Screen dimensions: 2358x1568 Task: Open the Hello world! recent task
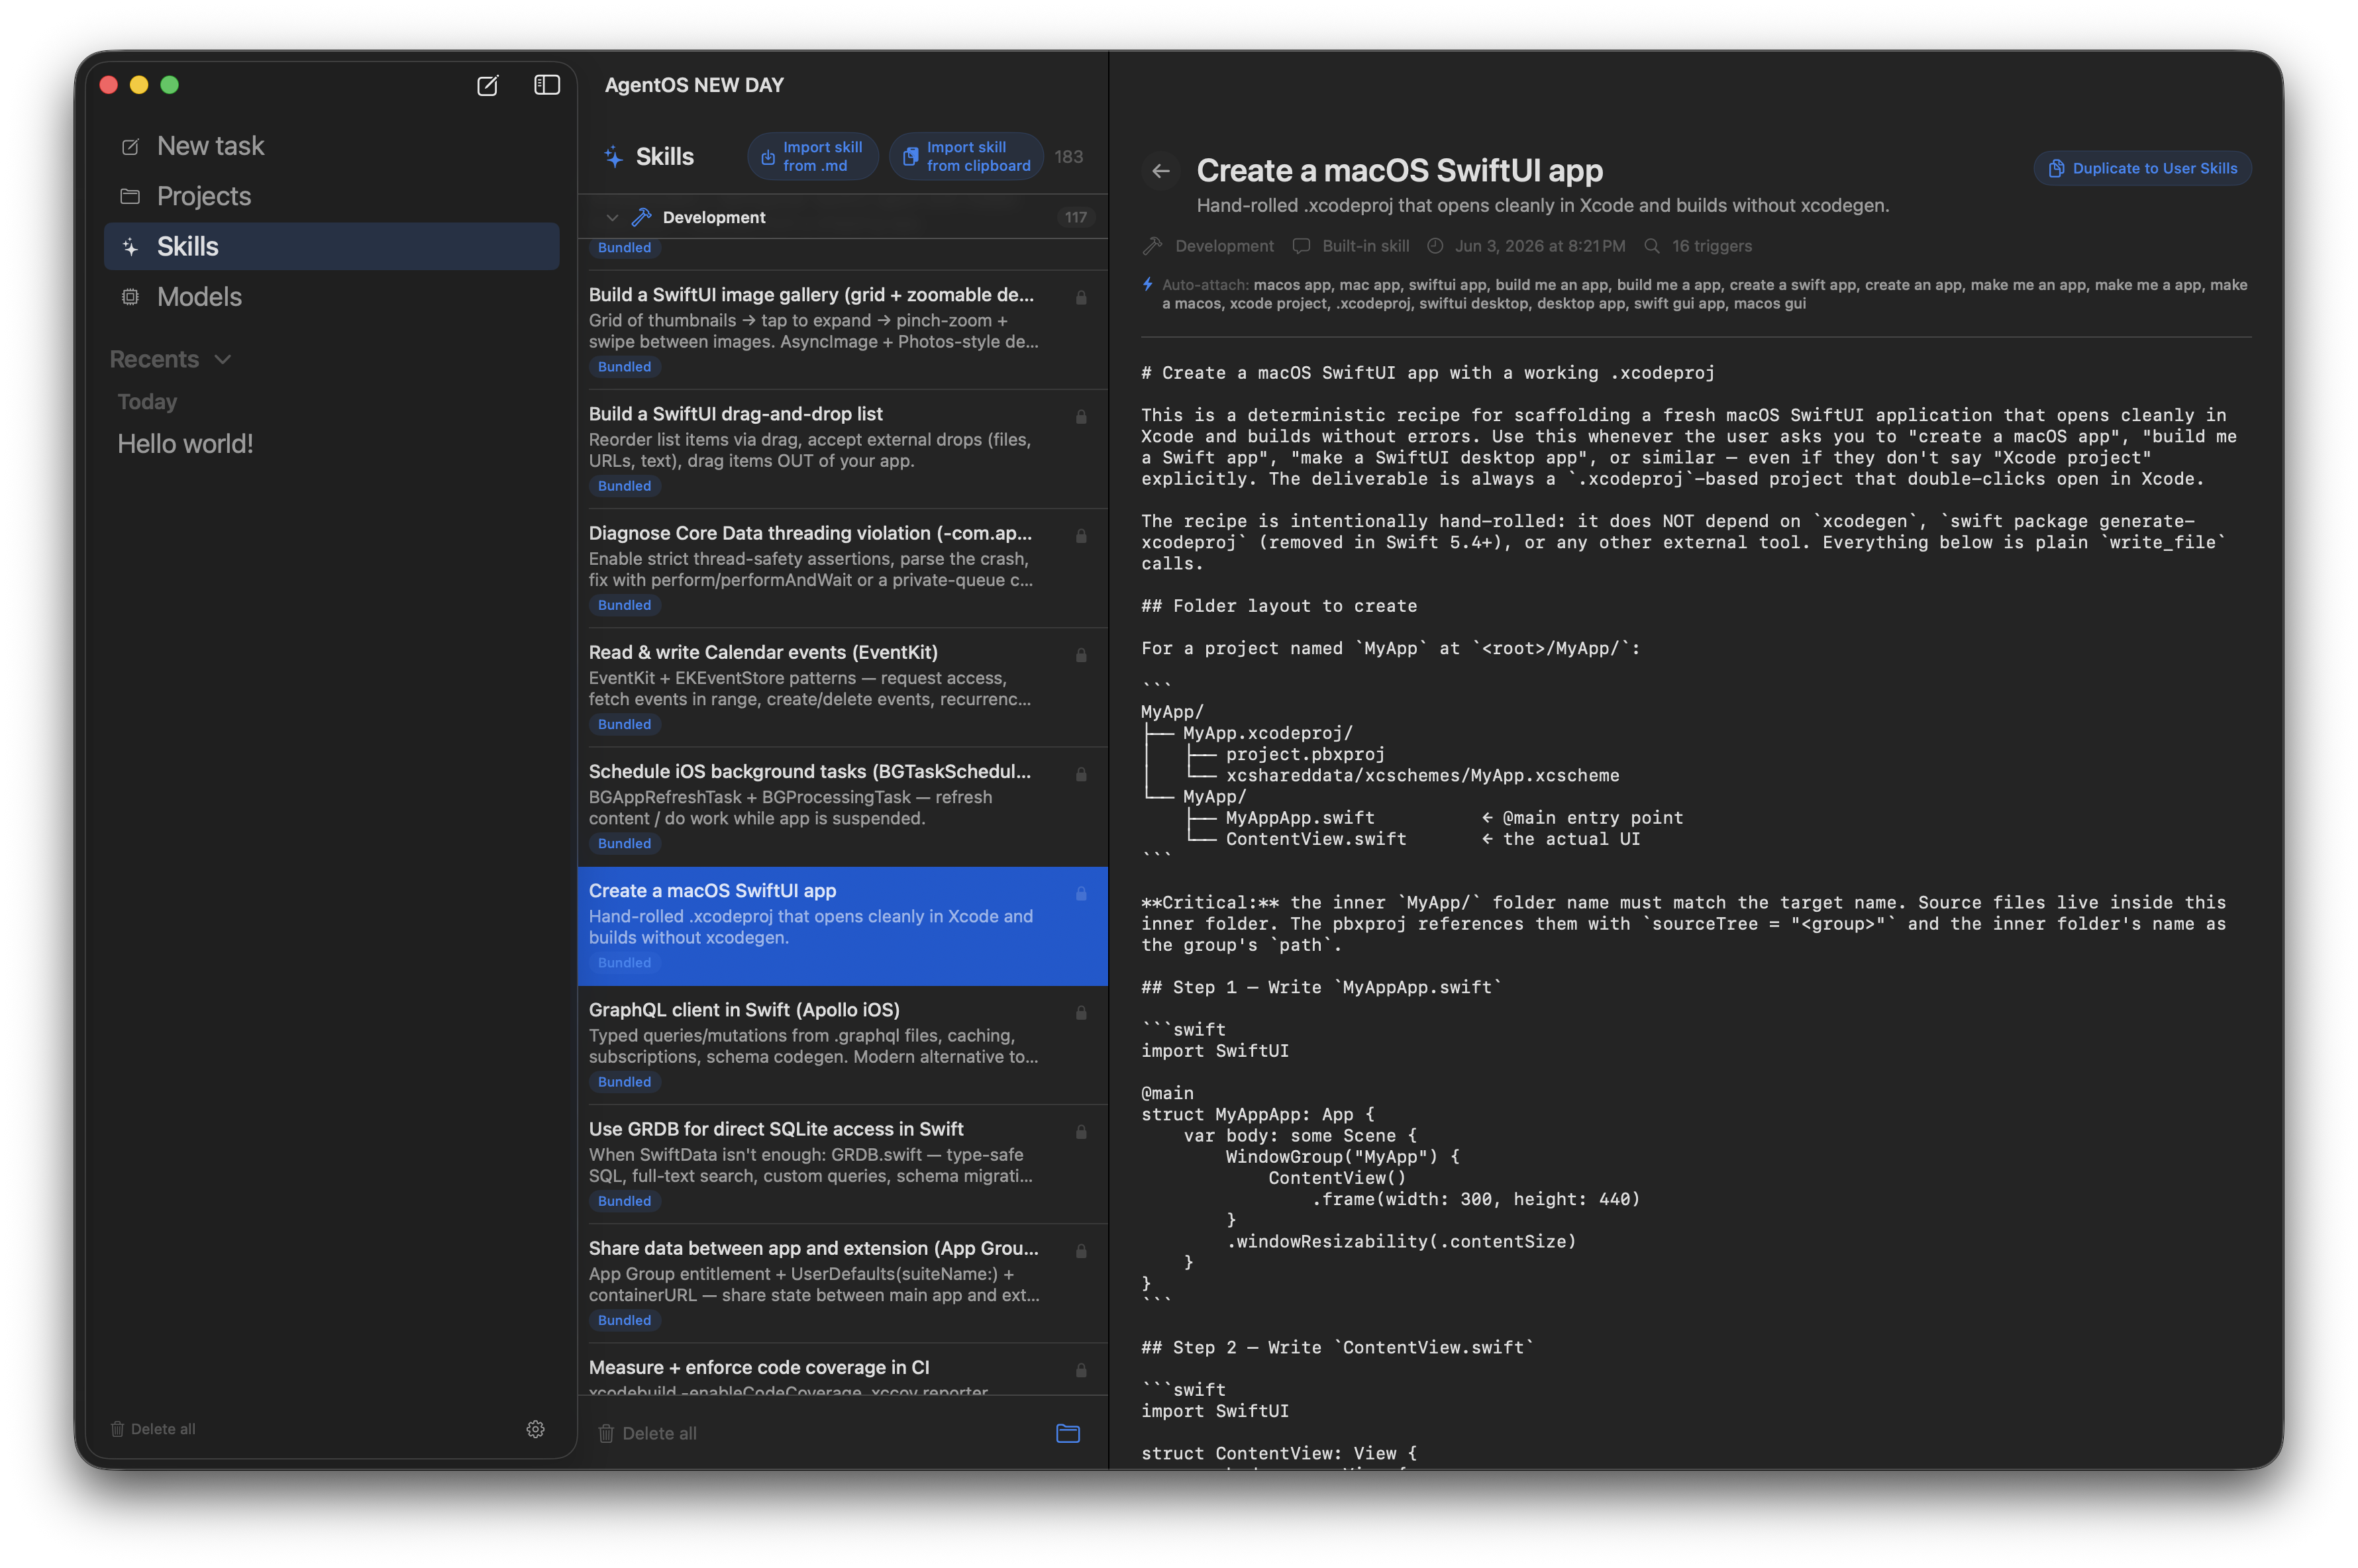185,443
